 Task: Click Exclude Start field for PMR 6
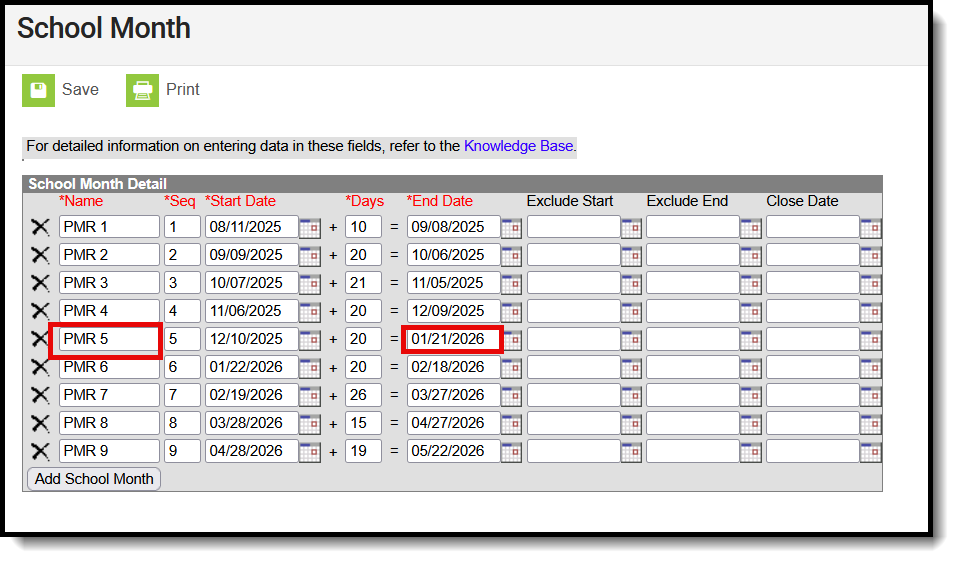tap(574, 367)
